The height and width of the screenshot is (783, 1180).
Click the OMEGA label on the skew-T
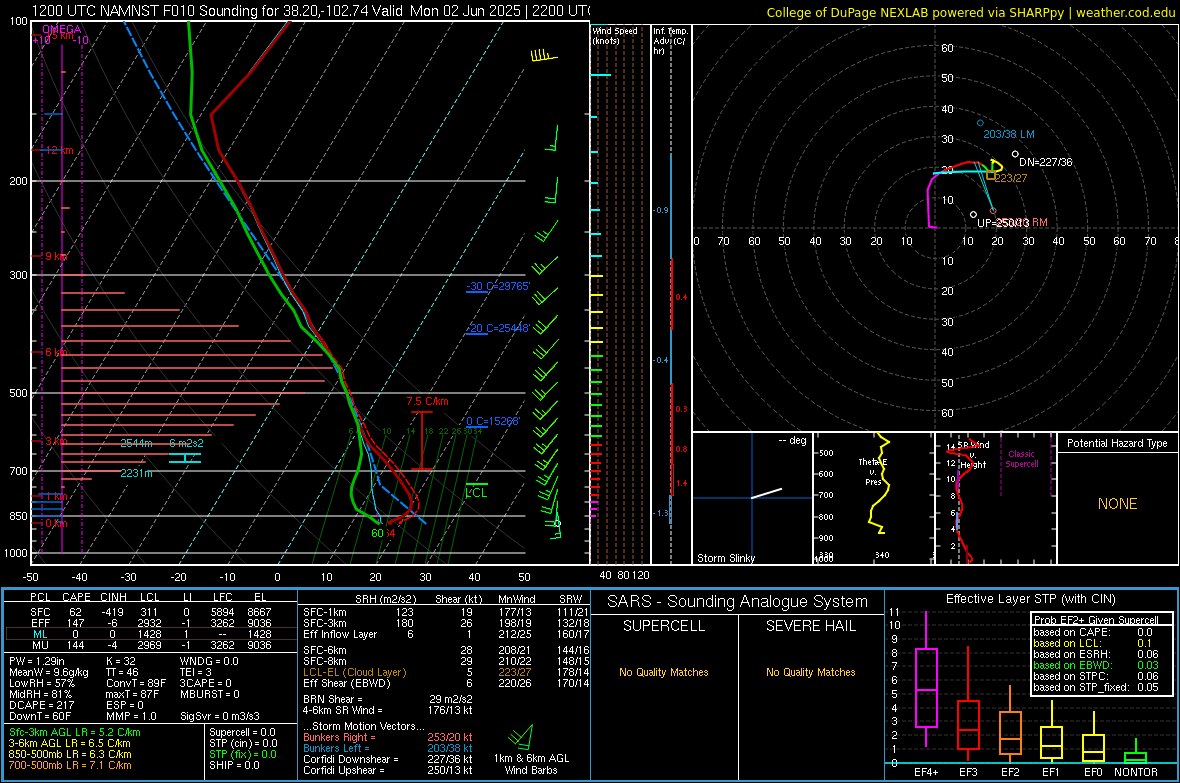pyautogui.click(x=62, y=29)
